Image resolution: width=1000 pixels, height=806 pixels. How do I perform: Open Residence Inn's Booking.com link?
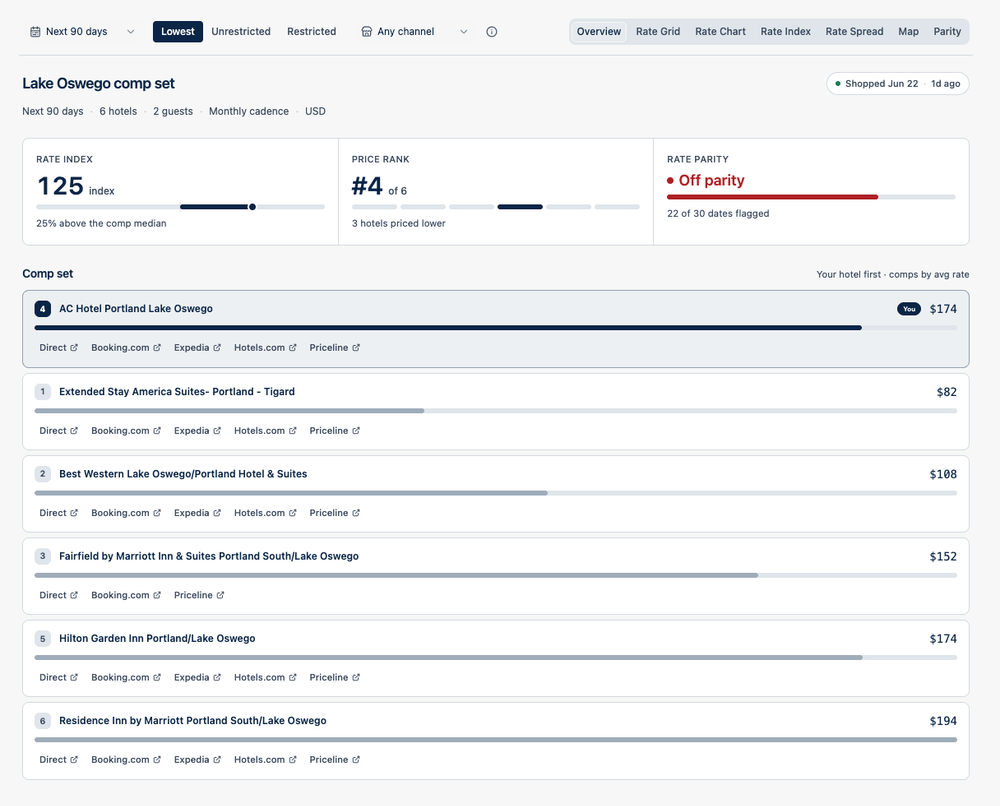click(x=126, y=759)
